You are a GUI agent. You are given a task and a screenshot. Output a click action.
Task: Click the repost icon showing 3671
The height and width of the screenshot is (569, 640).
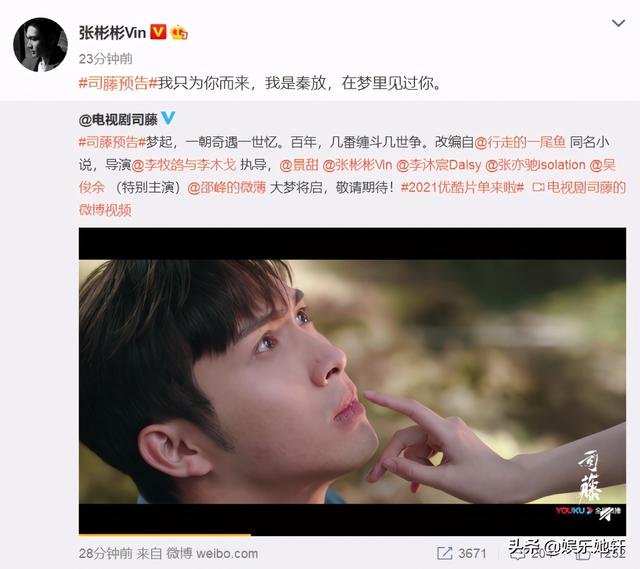(444, 553)
